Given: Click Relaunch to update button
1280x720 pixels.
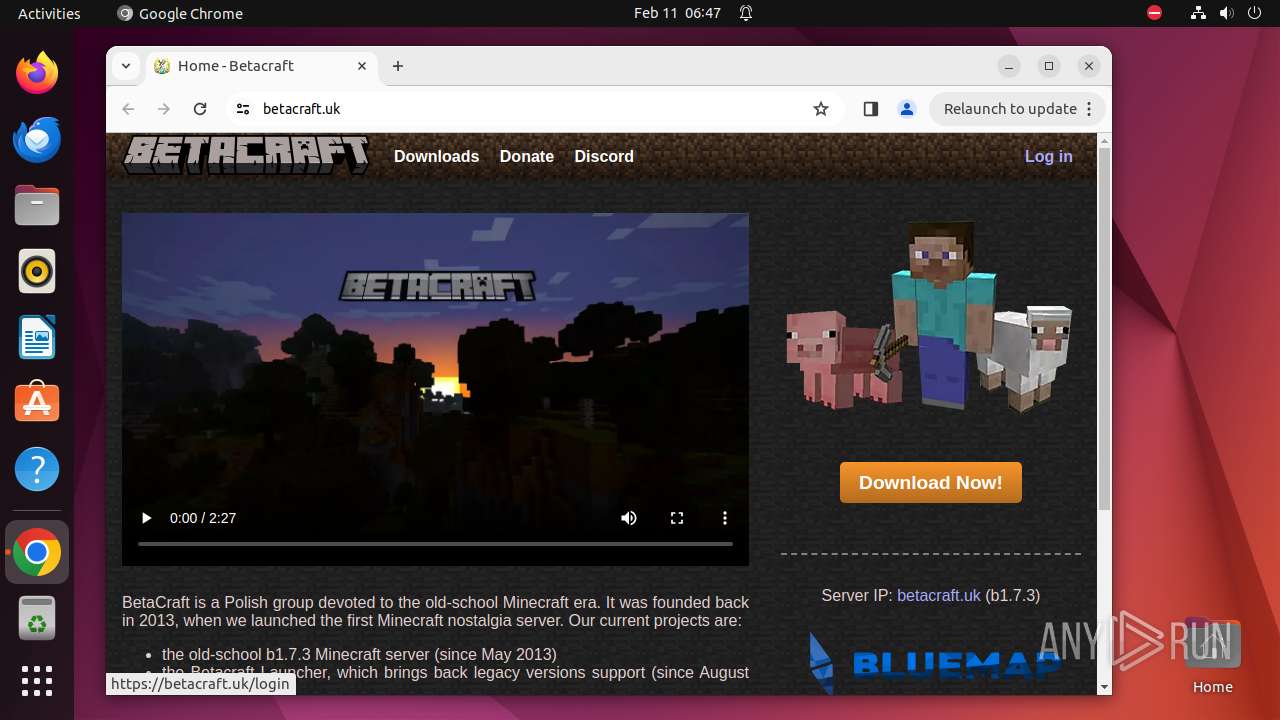Looking at the screenshot, I should click(1017, 109).
